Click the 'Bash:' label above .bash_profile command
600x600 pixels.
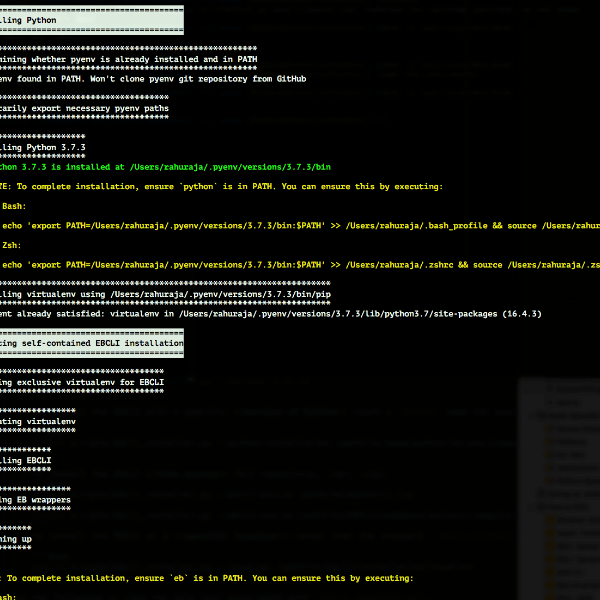pyautogui.click(x=14, y=205)
